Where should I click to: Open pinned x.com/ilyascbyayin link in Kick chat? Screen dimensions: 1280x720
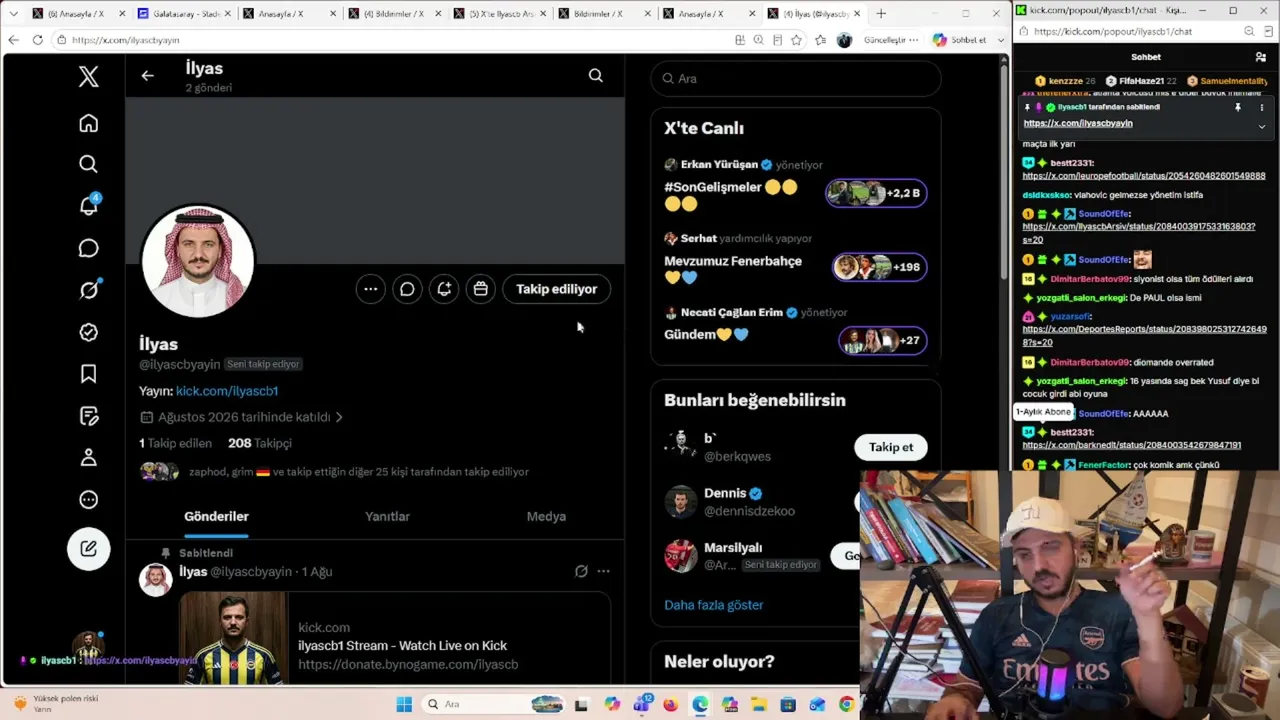1078,123
